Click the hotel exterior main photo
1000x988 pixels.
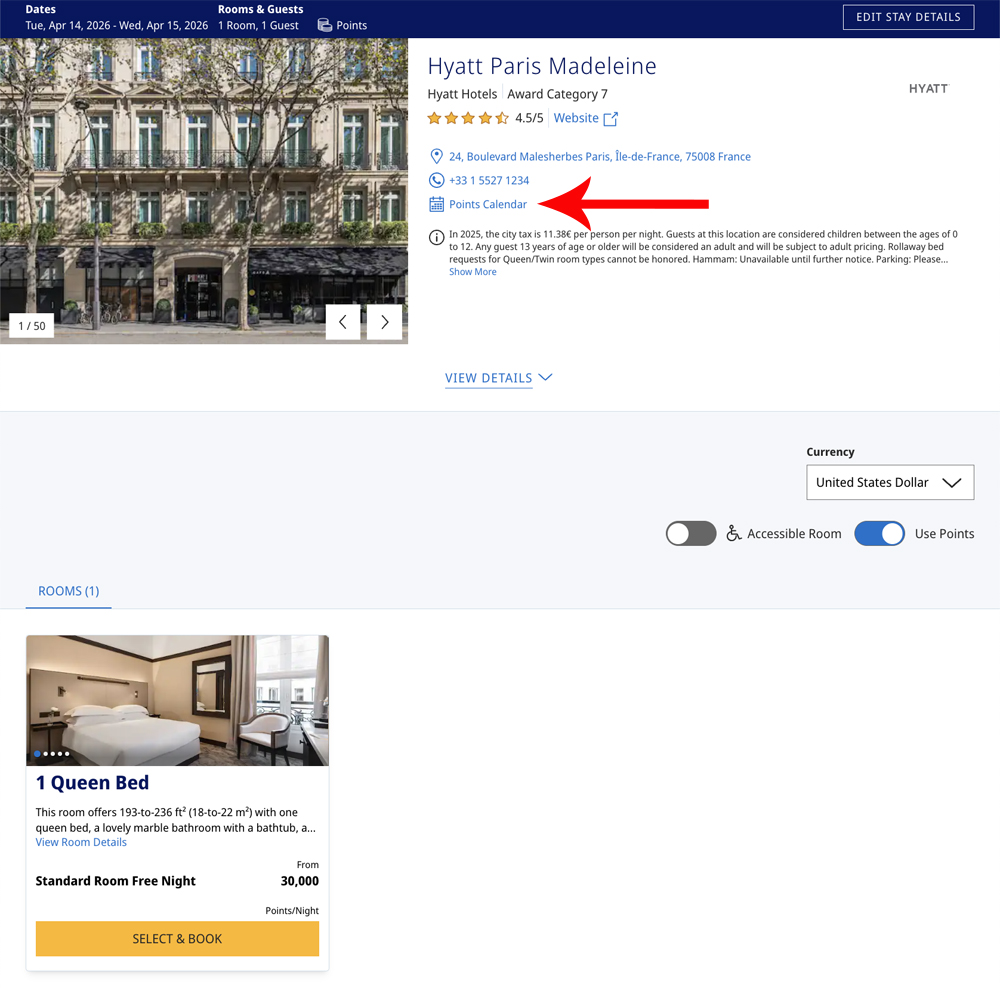coord(204,191)
